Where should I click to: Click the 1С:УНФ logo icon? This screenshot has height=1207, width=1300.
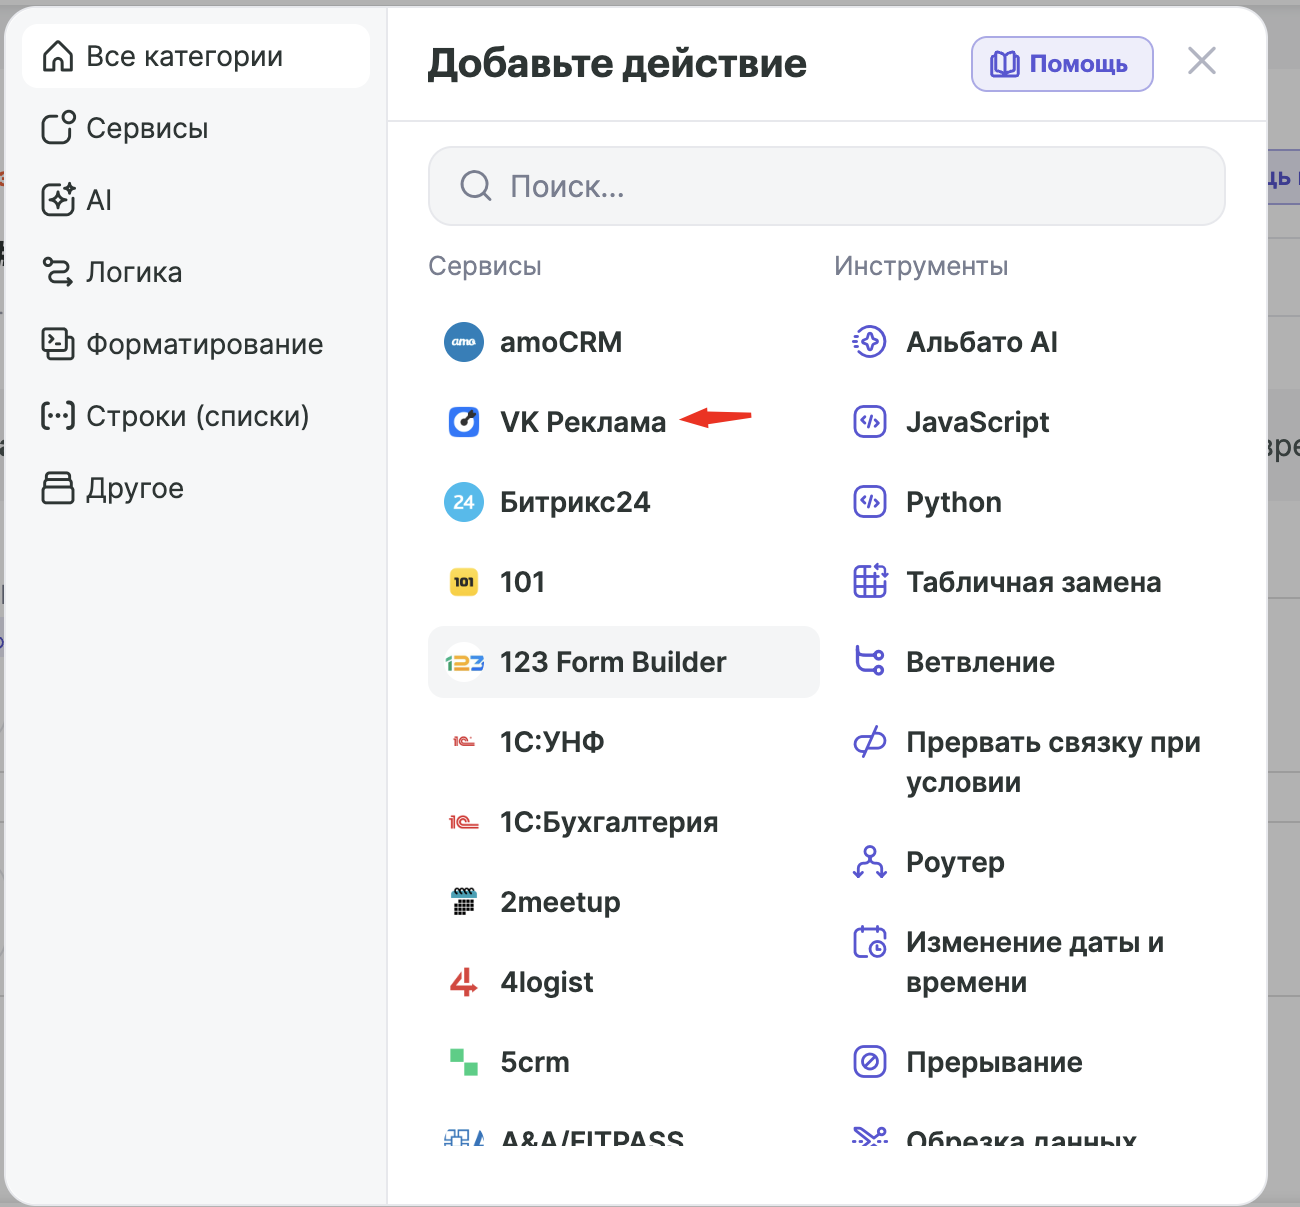[x=464, y=742]
